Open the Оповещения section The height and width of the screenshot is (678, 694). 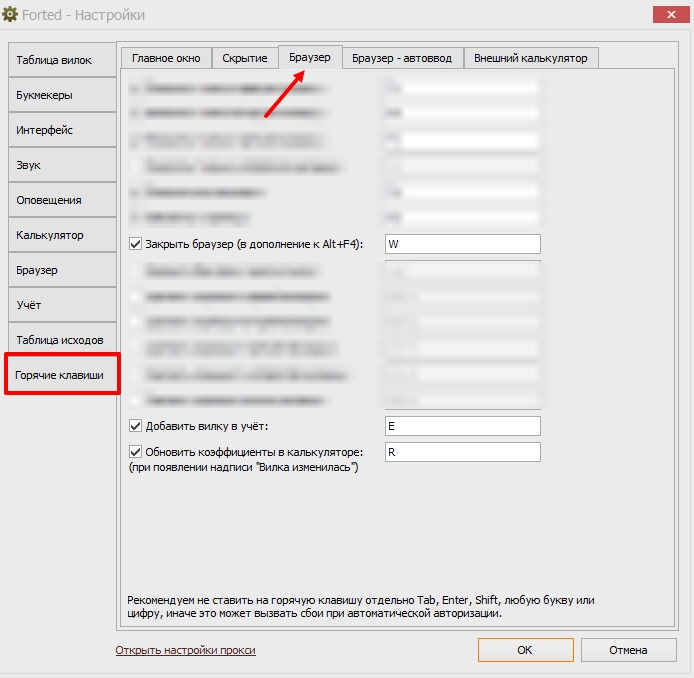point(62,200)
